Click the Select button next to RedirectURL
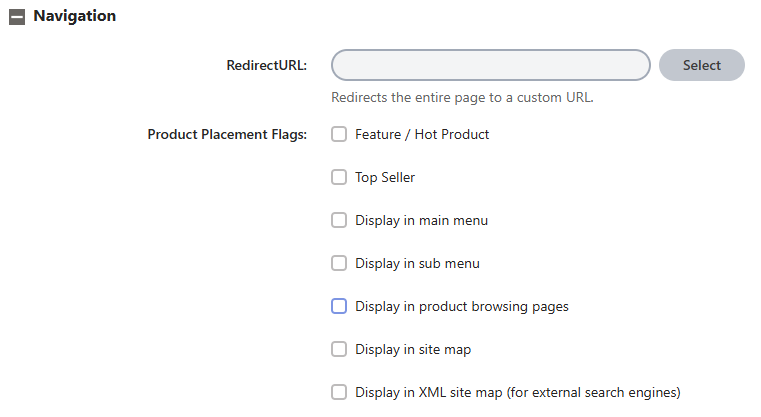This screenshot has width=761, height=417. coord(702,65)
